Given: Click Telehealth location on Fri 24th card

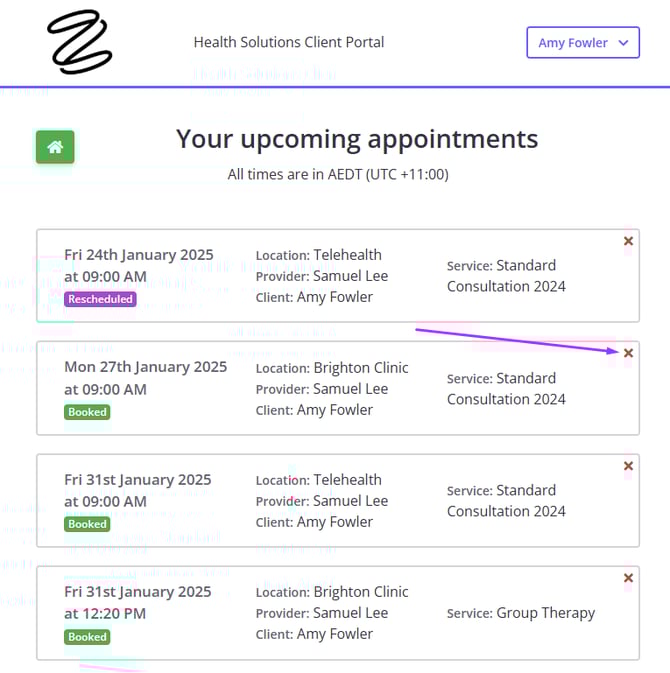Looking at the screenshot, I should coord(347,255).
